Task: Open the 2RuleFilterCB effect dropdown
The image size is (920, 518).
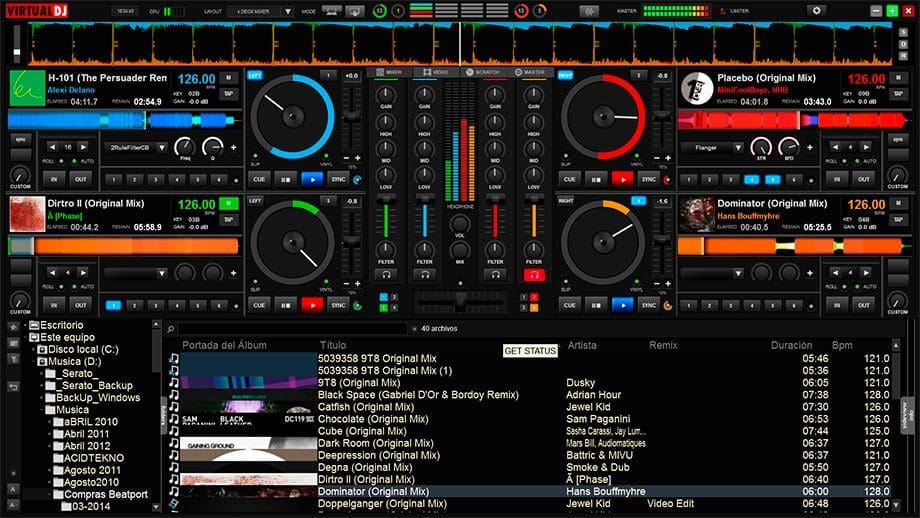Action: point(161,148)
